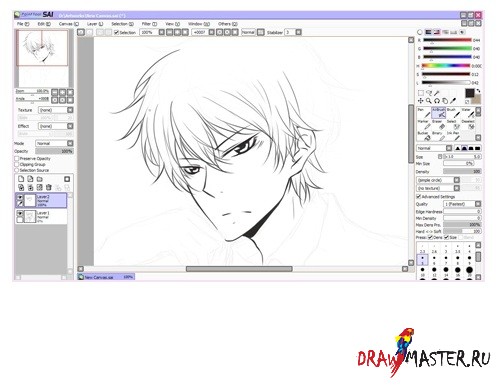Toggle pressure Size checkbox

click(x=446, y=237)
